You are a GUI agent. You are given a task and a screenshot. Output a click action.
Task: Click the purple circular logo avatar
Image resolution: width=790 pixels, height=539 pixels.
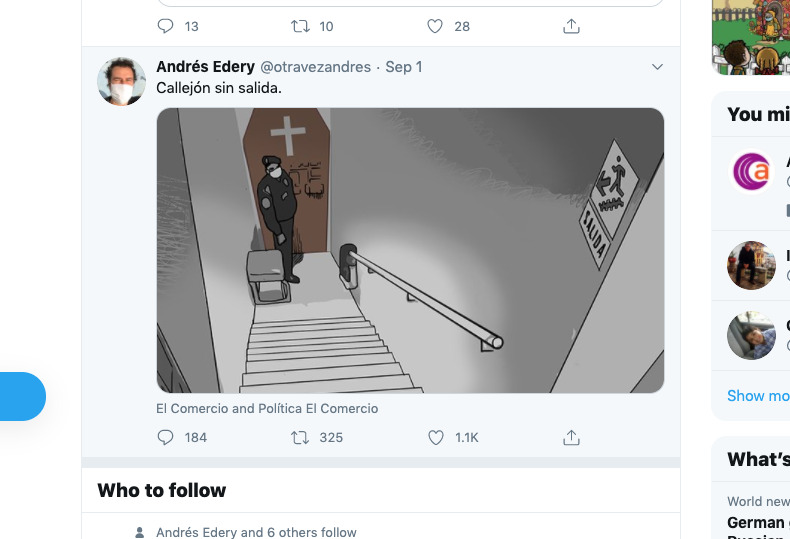tap(752, 171)
